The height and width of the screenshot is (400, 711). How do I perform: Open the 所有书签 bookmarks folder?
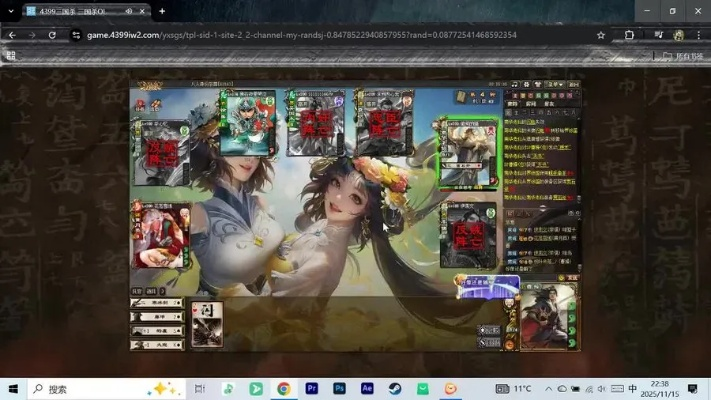[x=683, y=56]
